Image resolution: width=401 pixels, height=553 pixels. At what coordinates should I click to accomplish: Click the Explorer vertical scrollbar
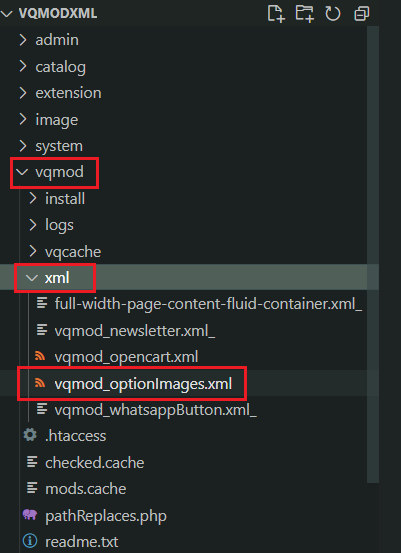tap(373, 254)
